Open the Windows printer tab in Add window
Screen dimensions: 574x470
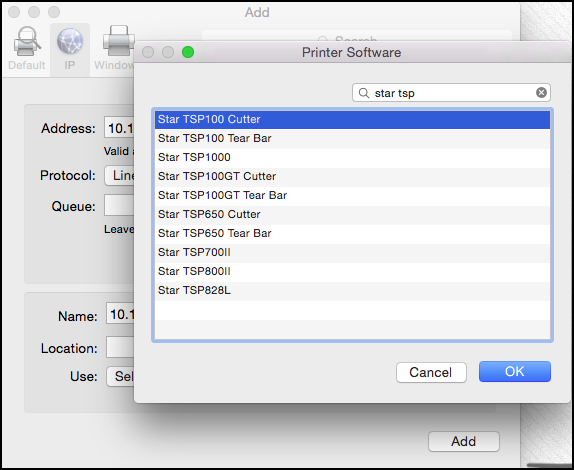click(x=114, y=49)
